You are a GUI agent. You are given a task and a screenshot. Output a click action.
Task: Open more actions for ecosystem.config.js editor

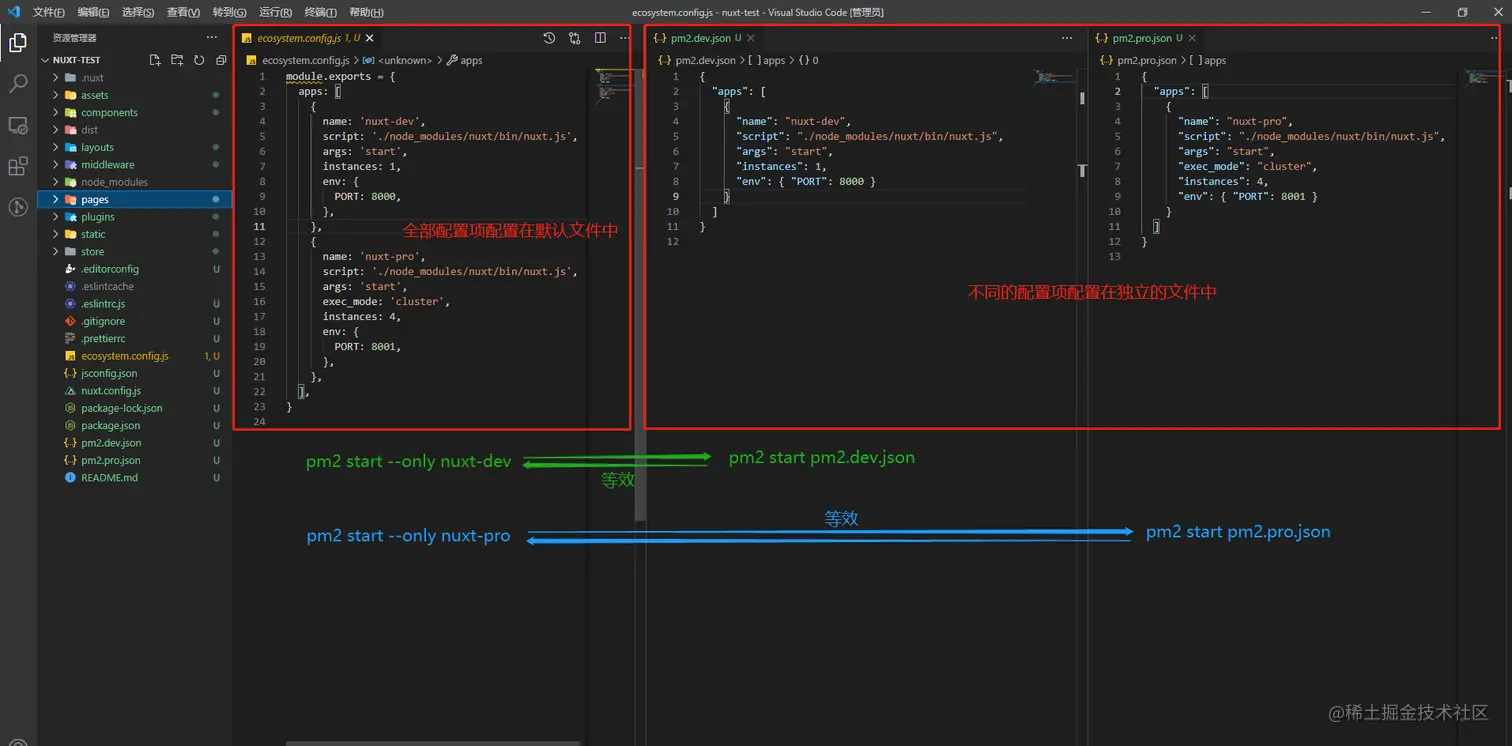pos(624,38)
